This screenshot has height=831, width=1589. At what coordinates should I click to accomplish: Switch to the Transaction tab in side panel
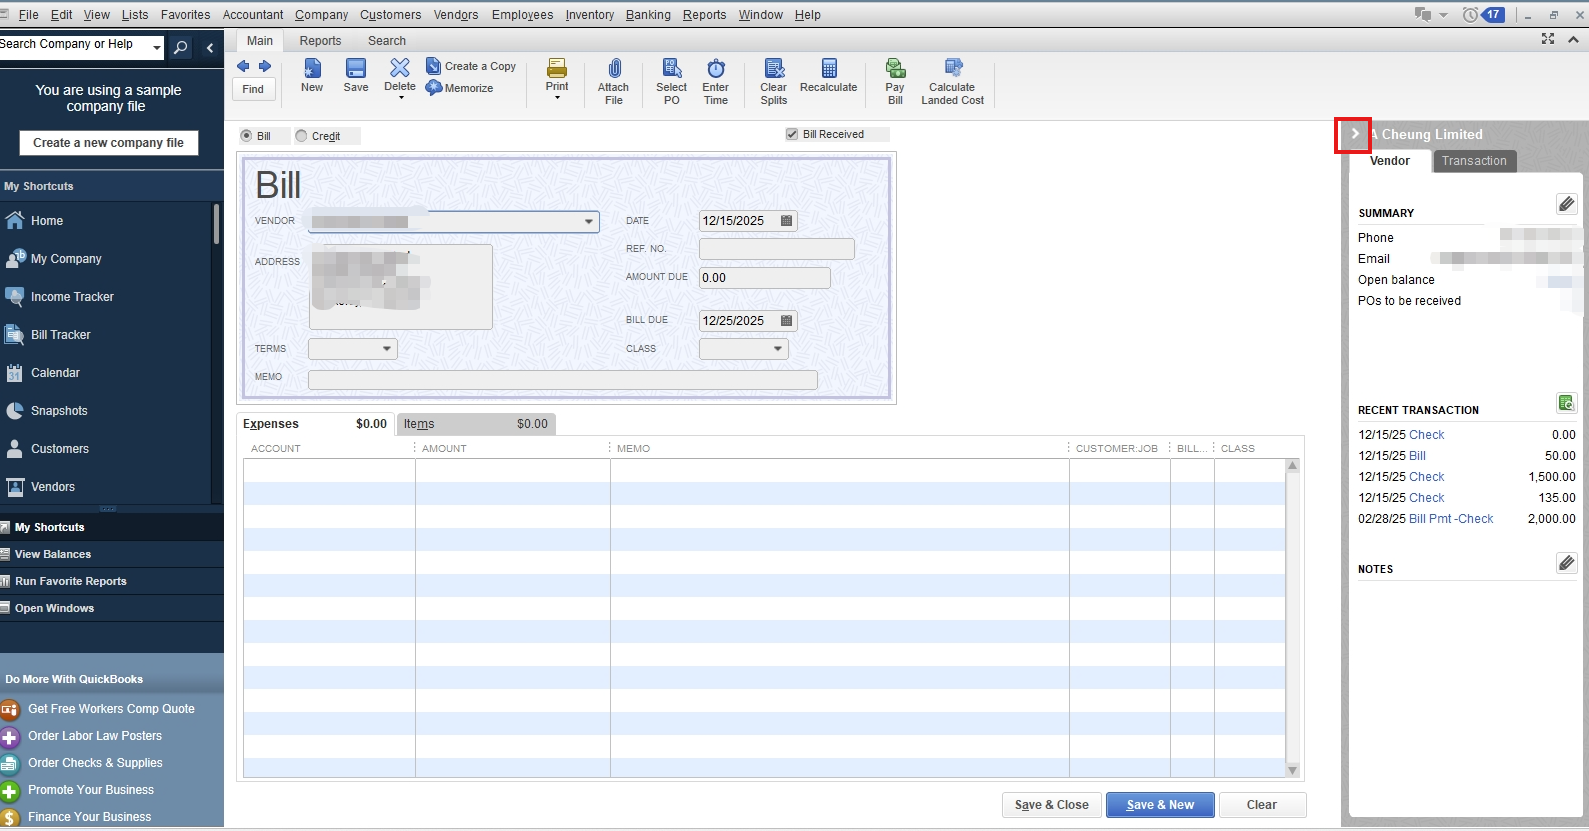click(x=1474, y=161)
